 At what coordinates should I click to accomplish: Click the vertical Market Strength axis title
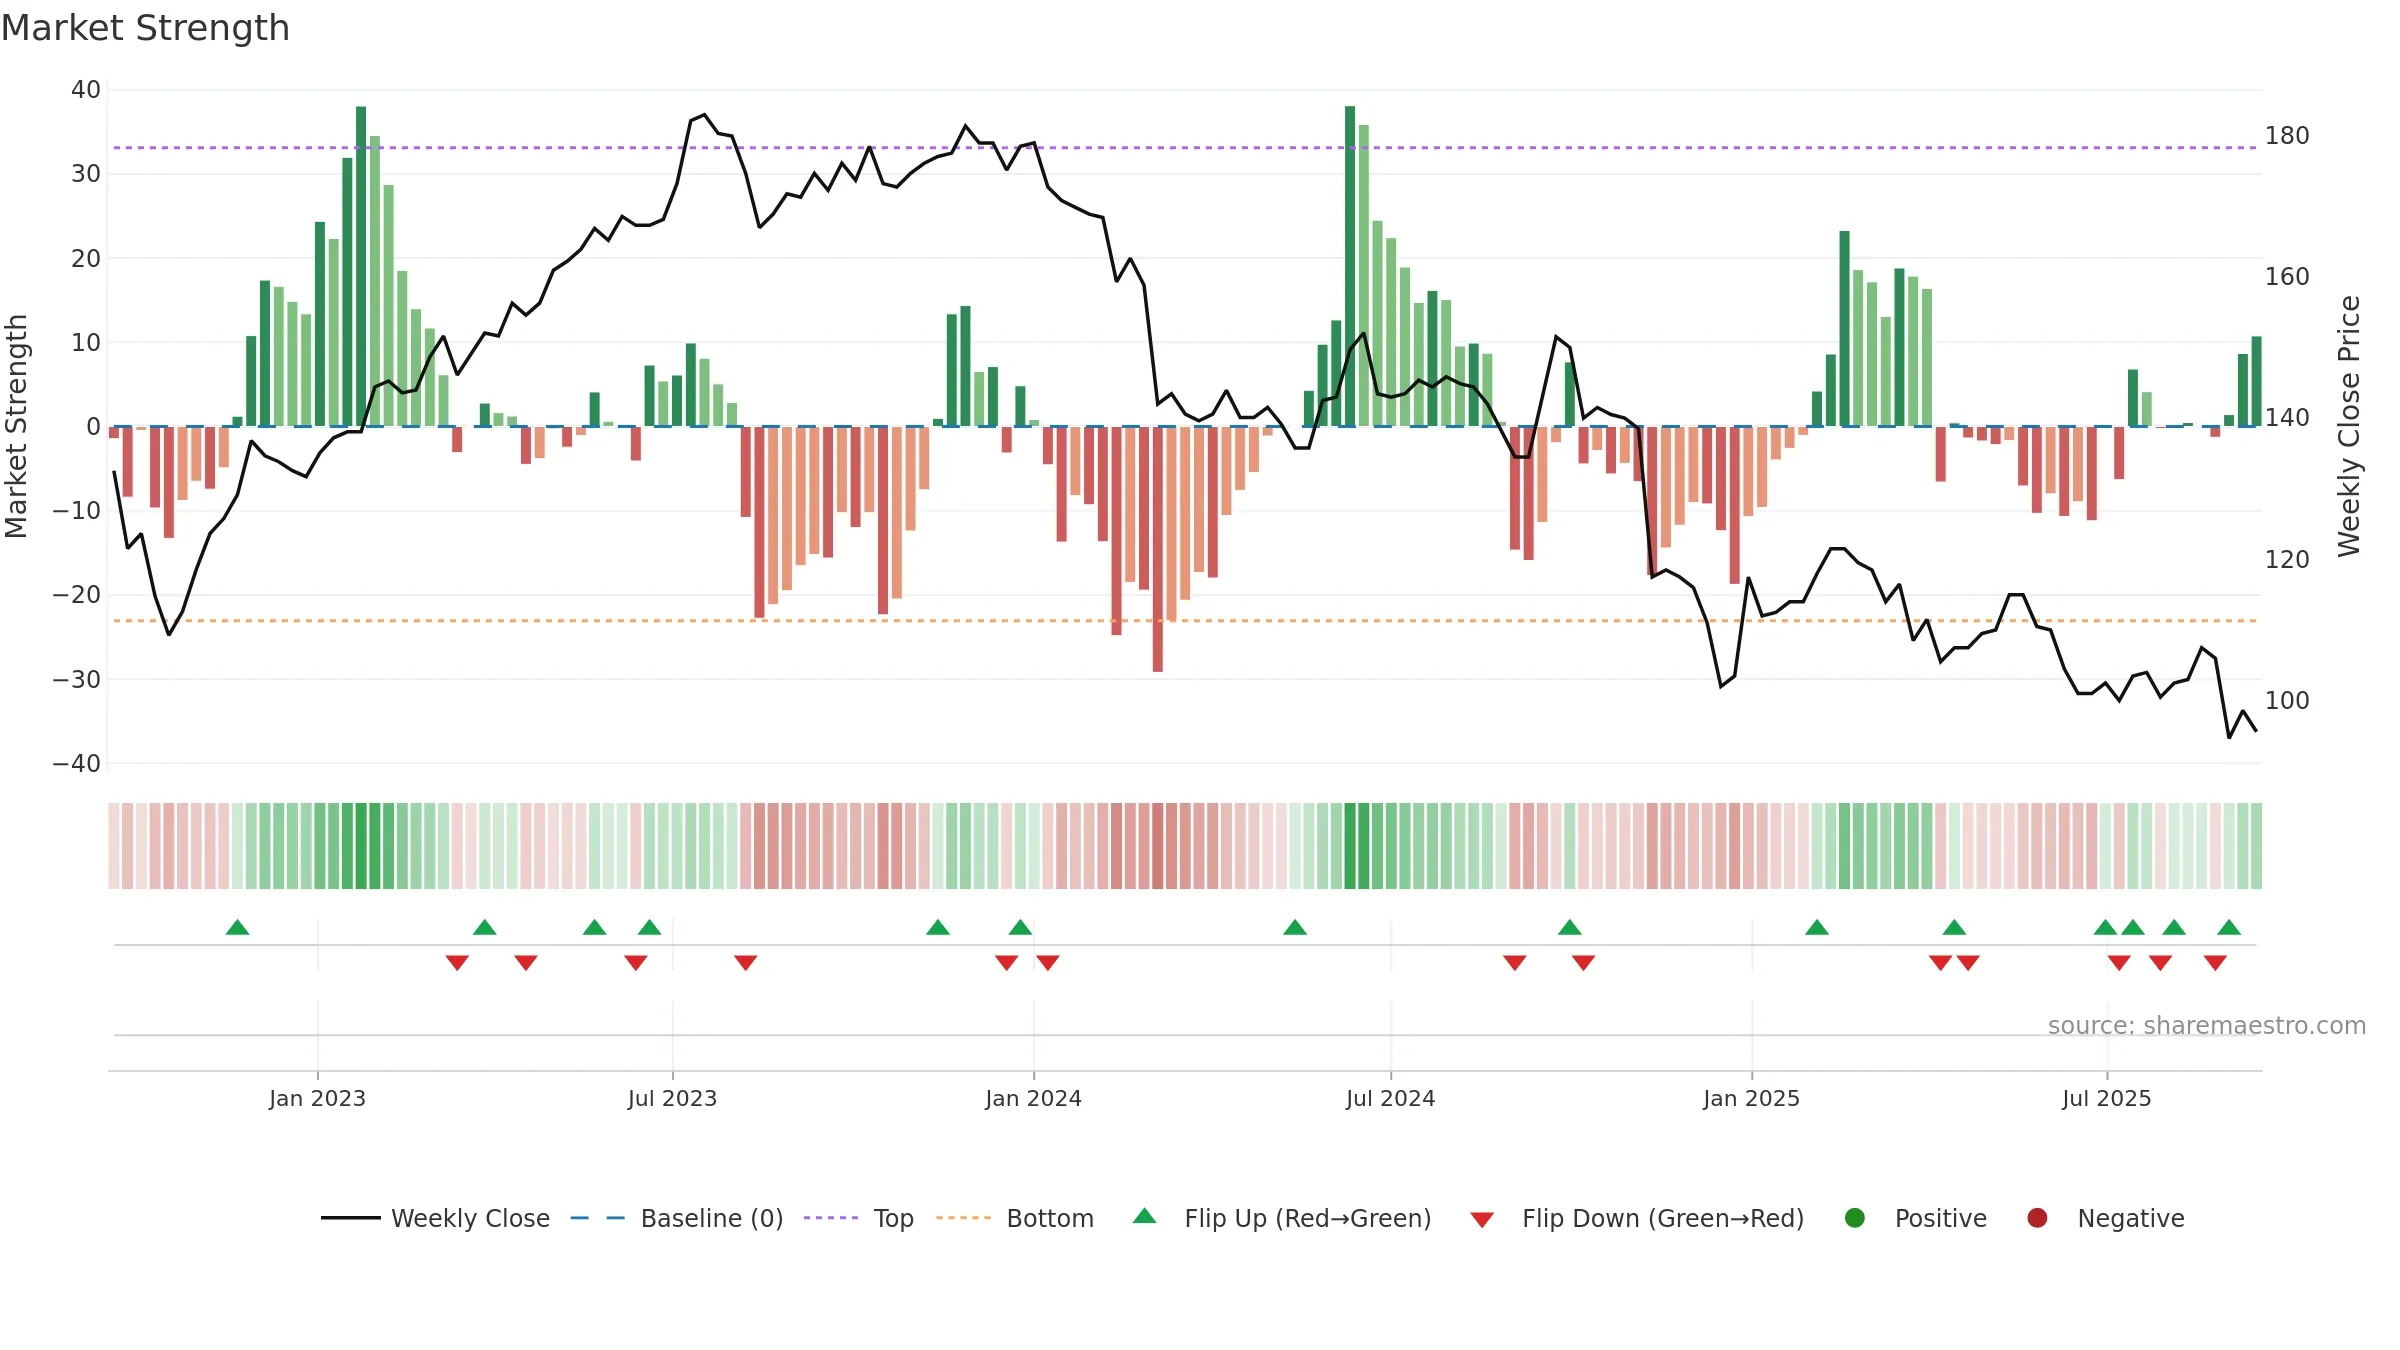(16, 426)
